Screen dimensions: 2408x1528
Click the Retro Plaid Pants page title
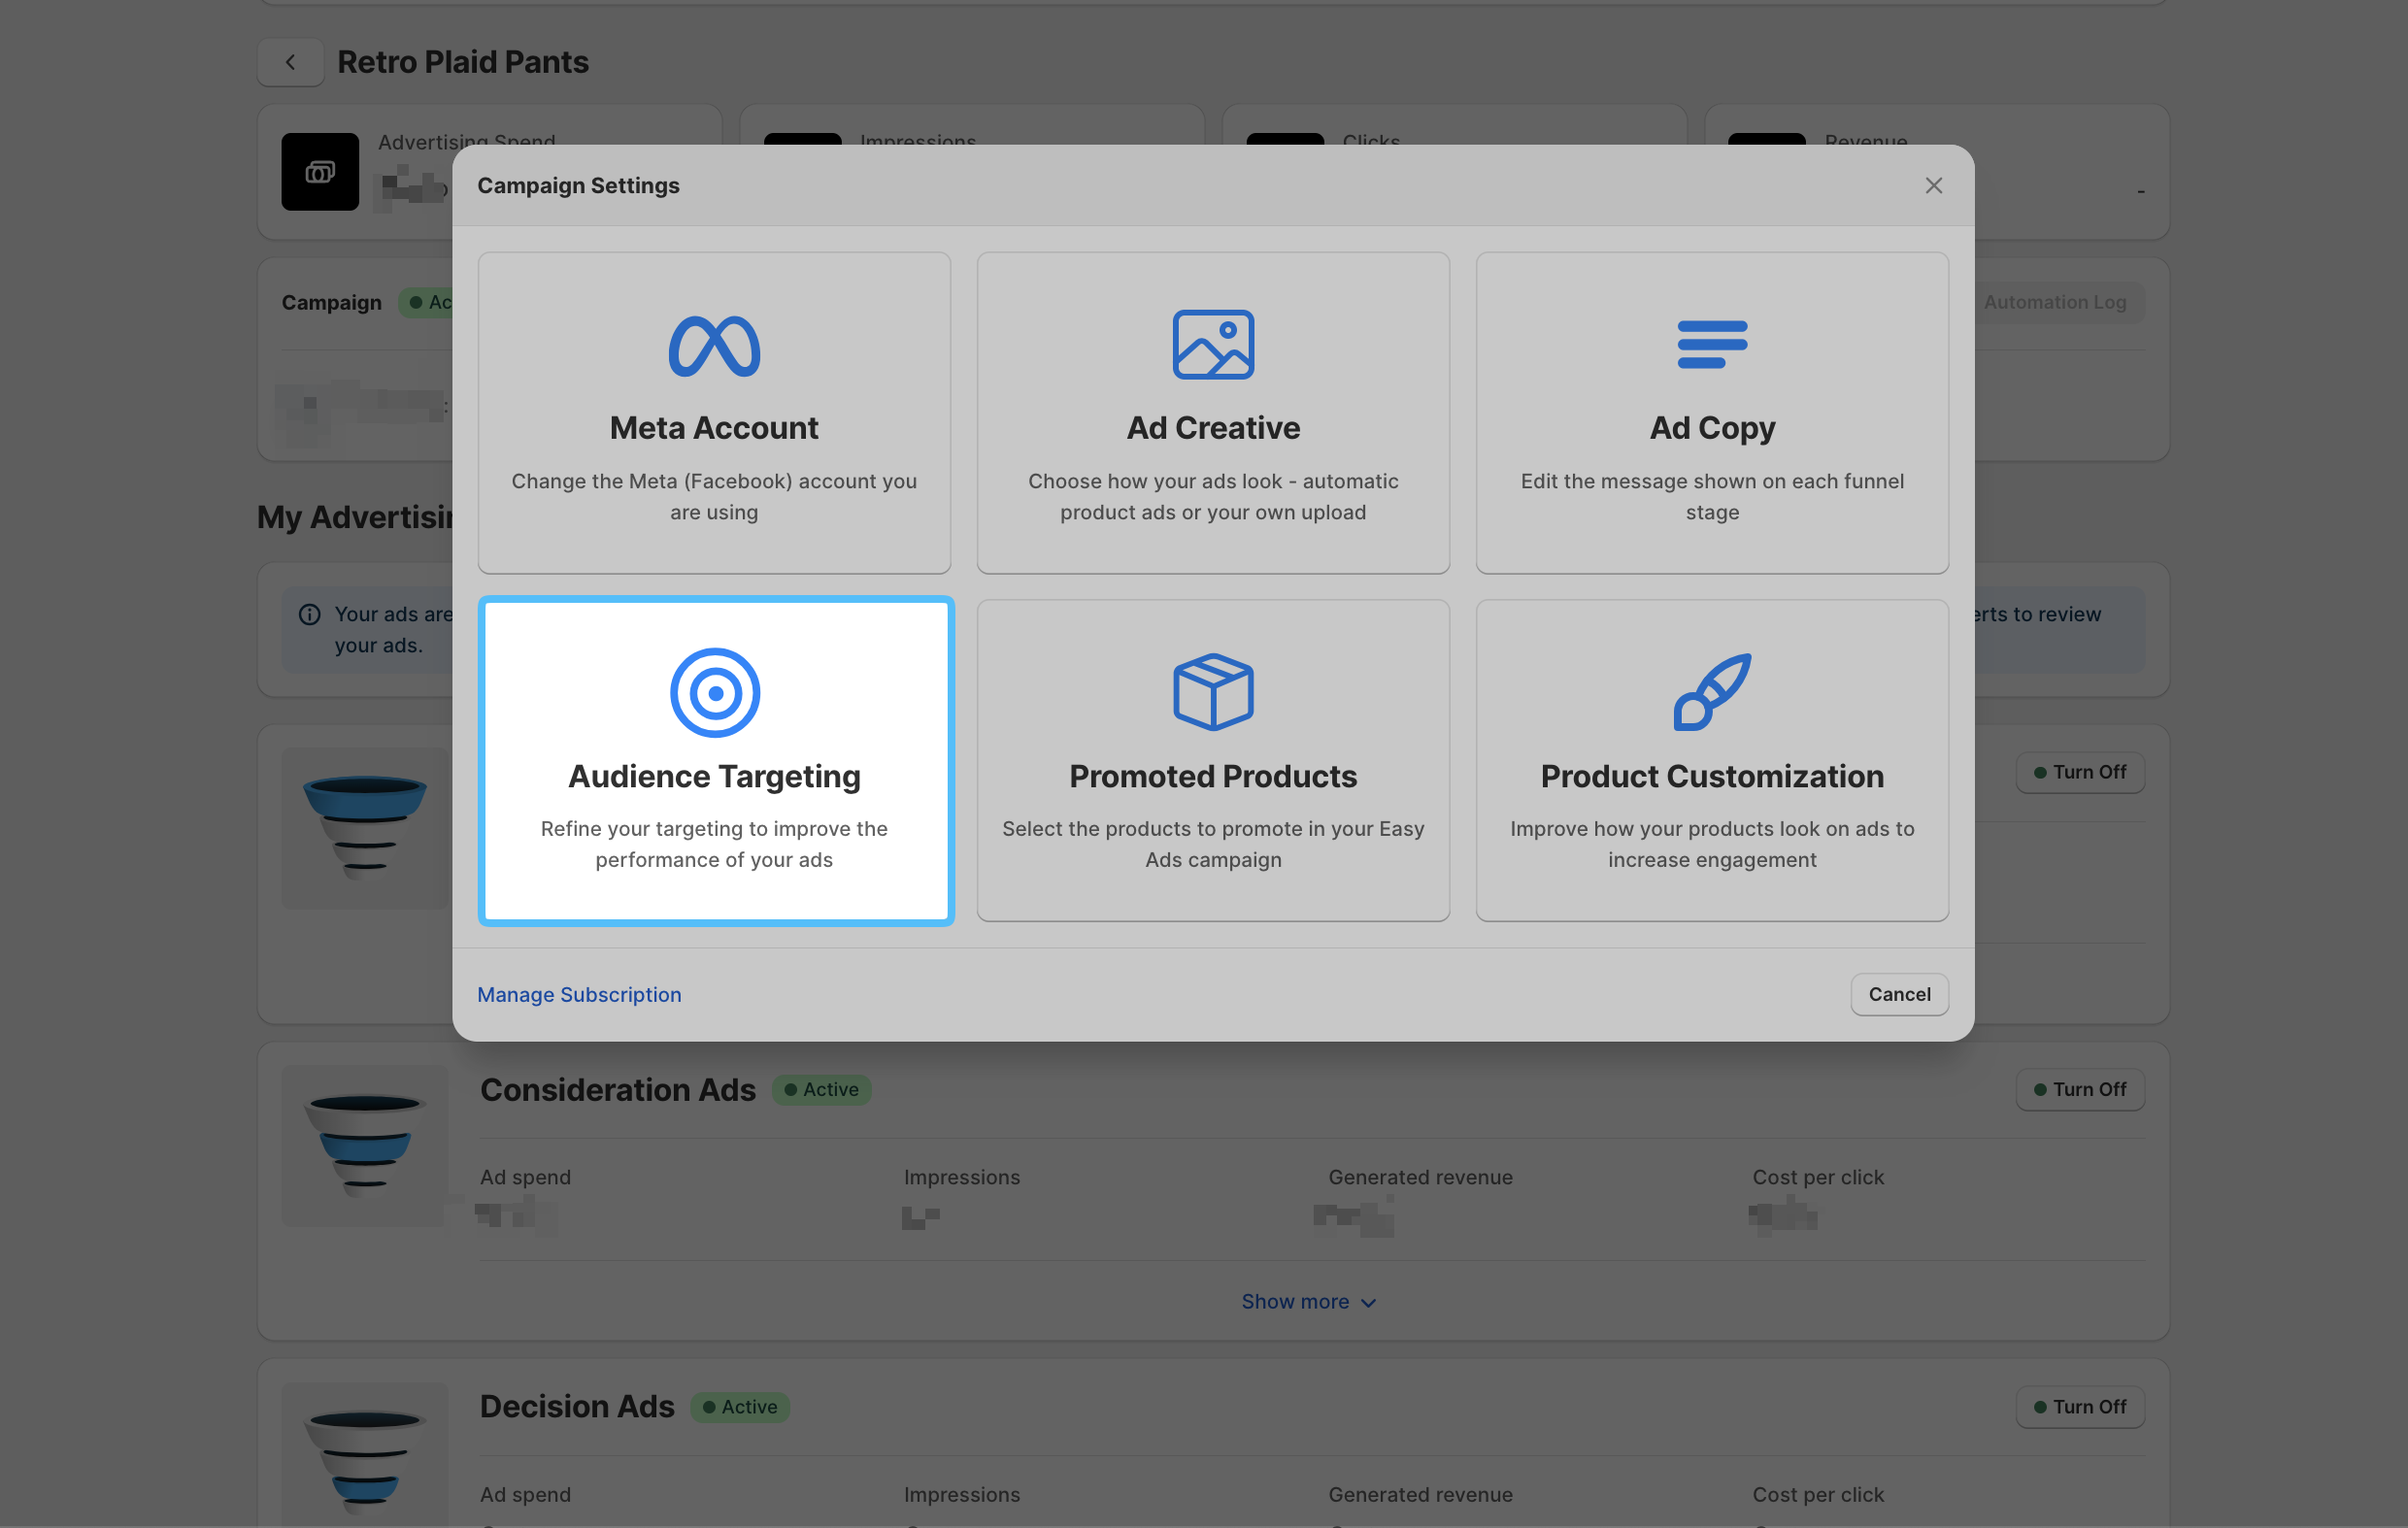463,62
